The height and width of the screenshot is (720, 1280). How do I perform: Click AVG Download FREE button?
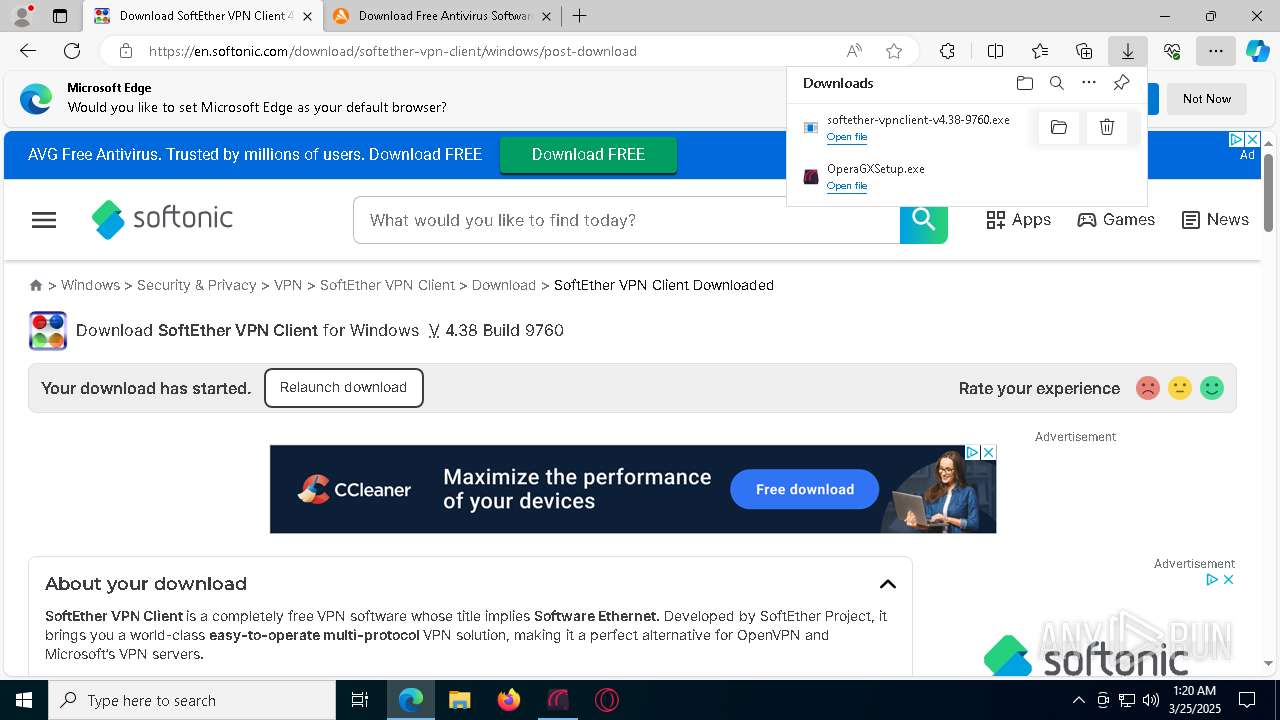click(588, 155)
